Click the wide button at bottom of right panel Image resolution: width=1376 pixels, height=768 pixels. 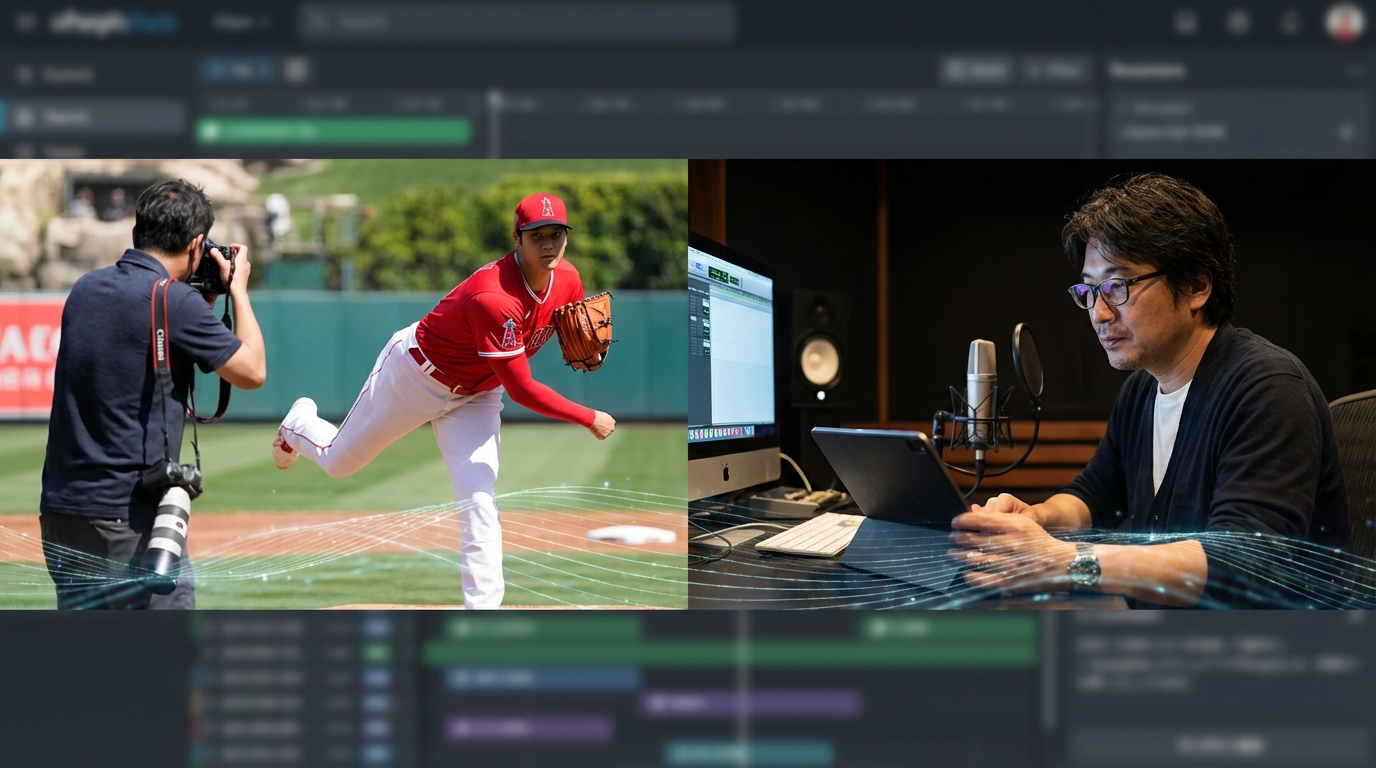click(x=1219, y=746)
